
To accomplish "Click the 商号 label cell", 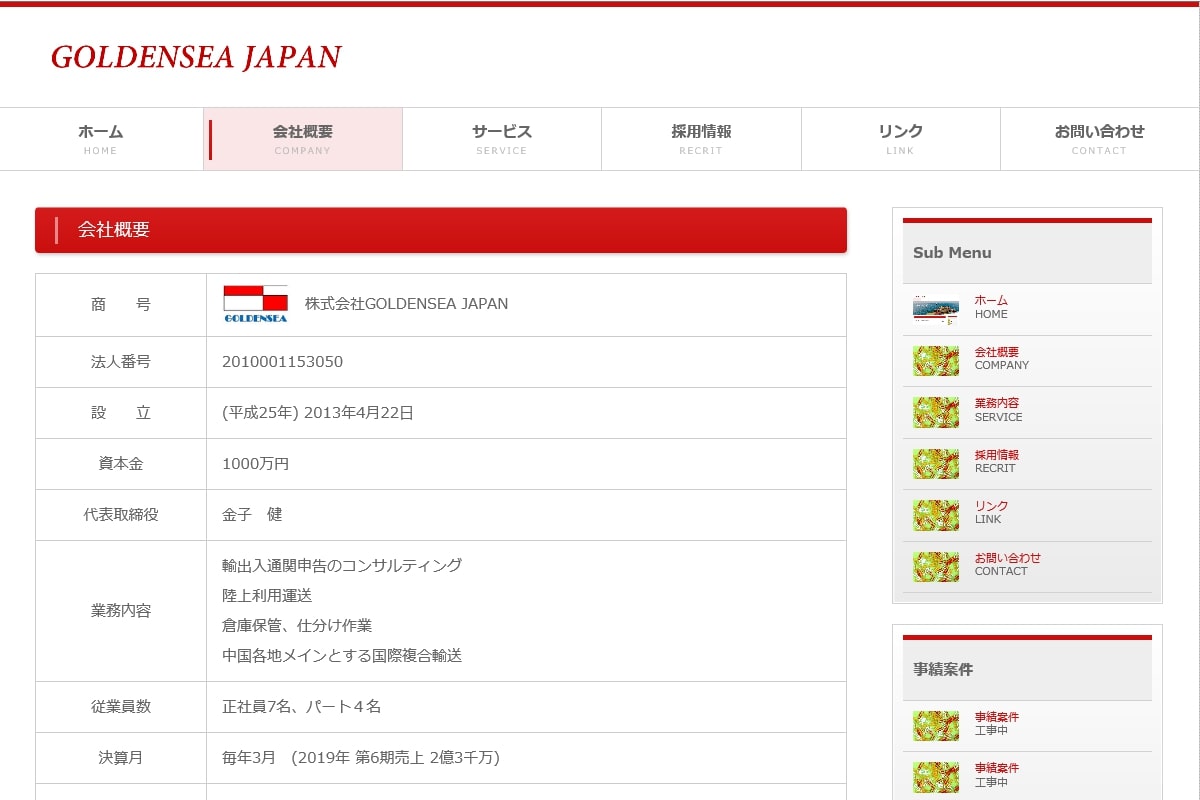I will pyautogui.click(x=121, y=305).
